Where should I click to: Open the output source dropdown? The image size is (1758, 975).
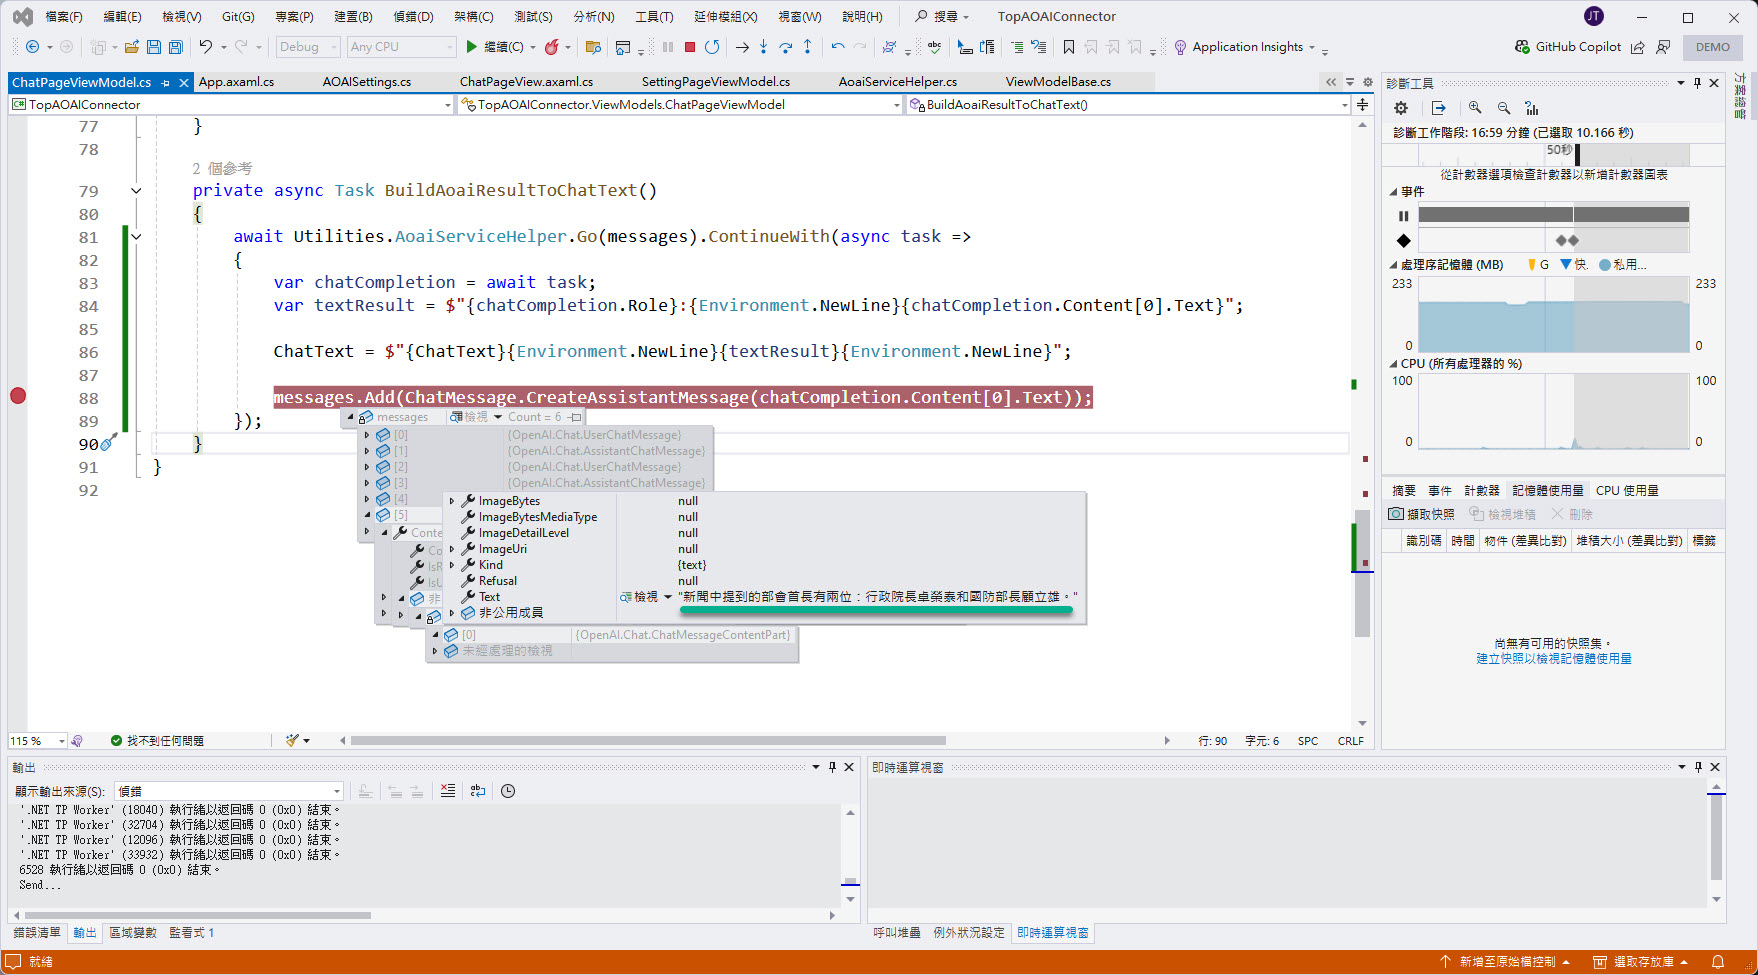[230, 791]
